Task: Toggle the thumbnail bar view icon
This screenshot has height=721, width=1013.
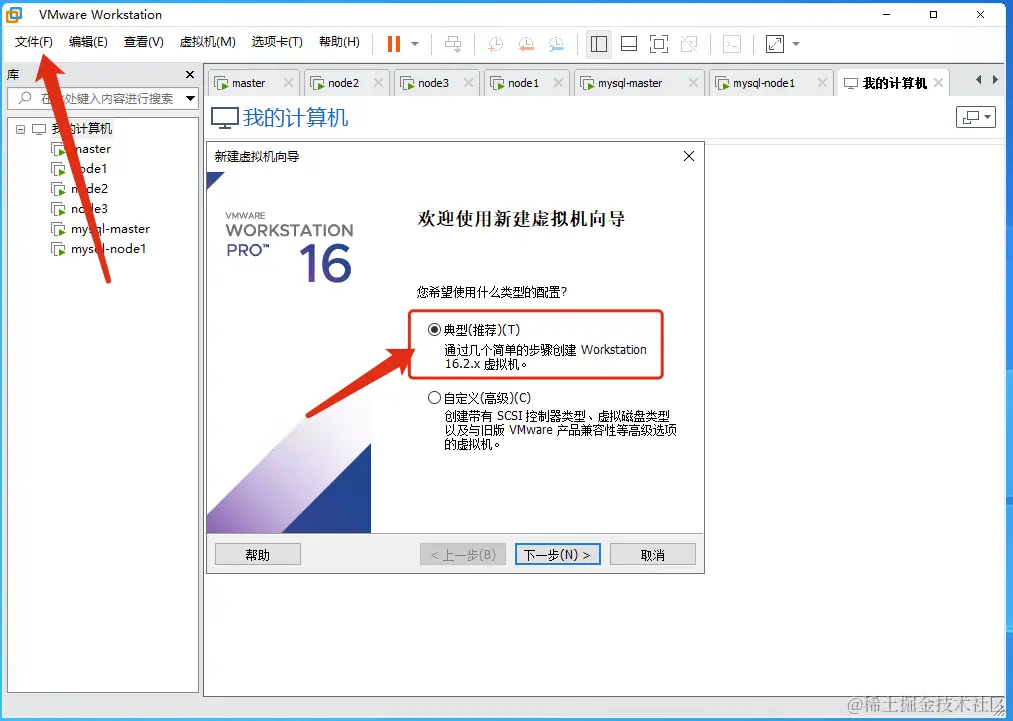Action: [629, 44]
